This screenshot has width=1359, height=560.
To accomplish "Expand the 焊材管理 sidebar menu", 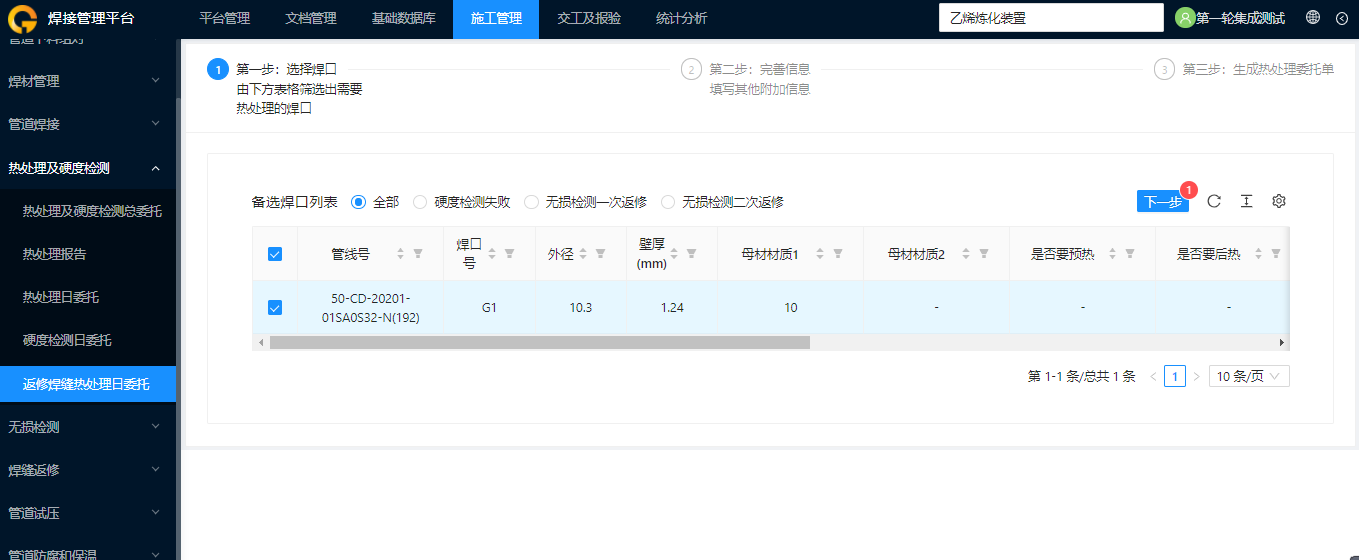I will (x=88, y=81).
